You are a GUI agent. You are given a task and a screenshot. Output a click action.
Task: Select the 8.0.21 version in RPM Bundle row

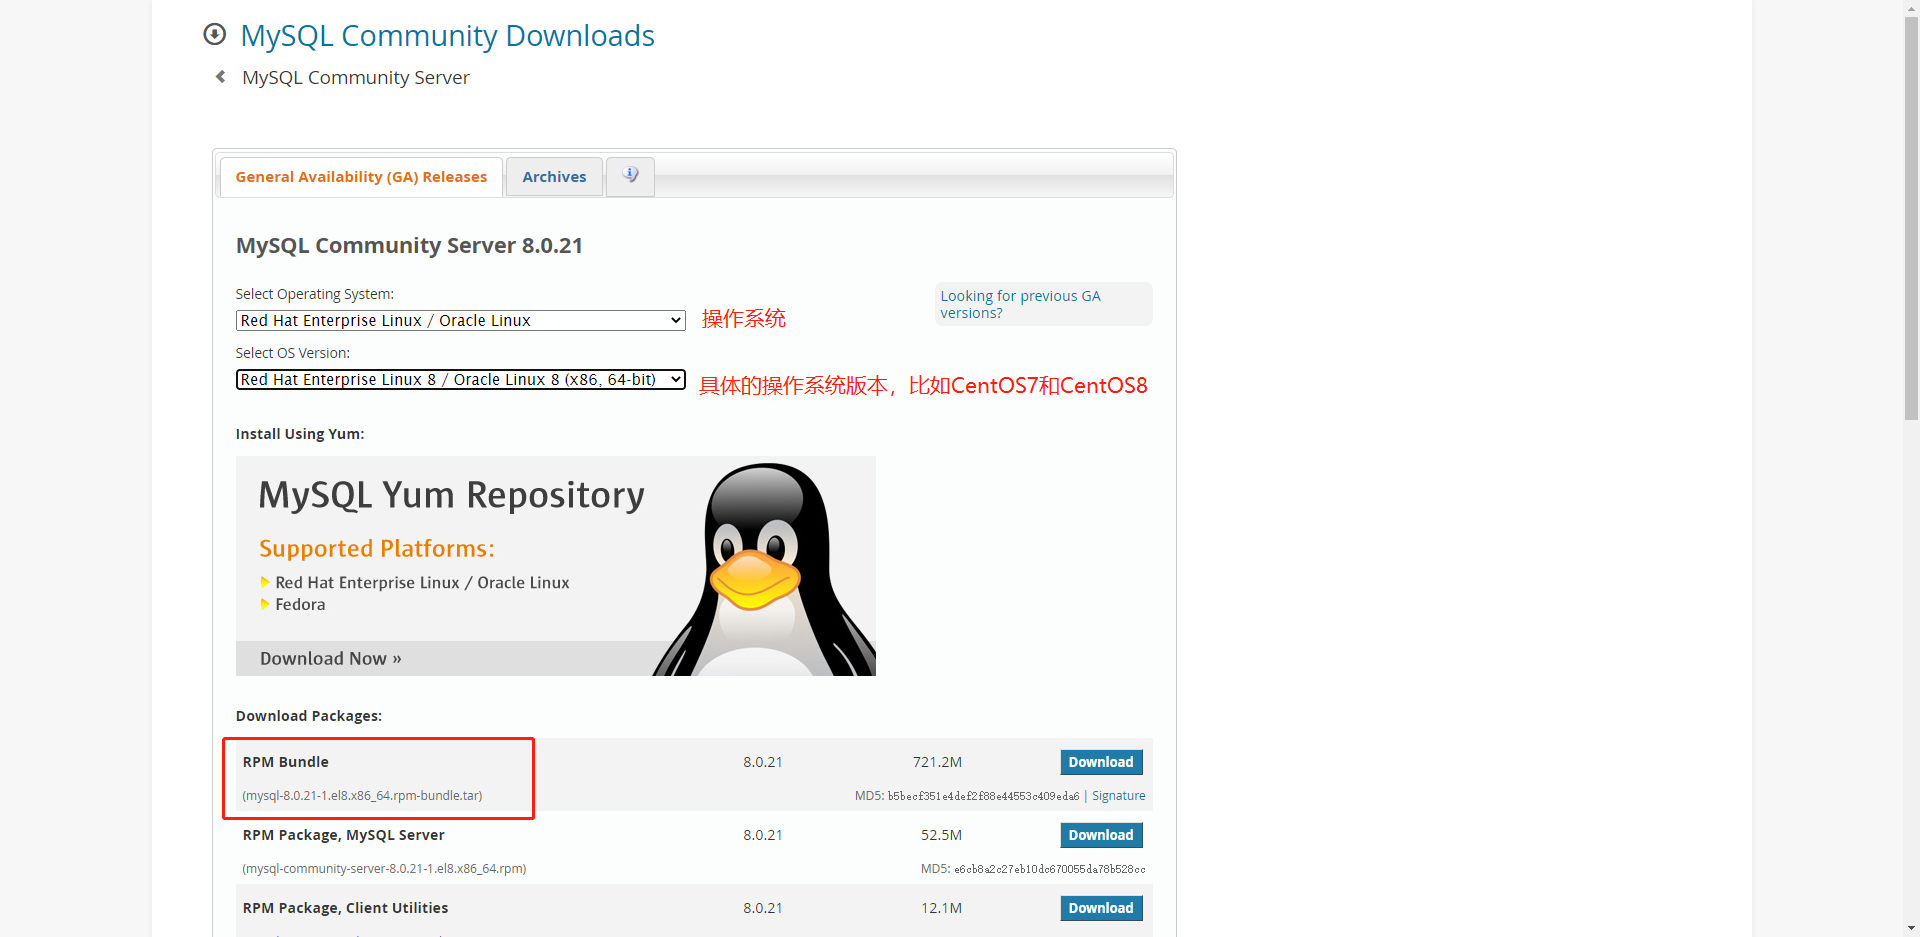[763, 762]
